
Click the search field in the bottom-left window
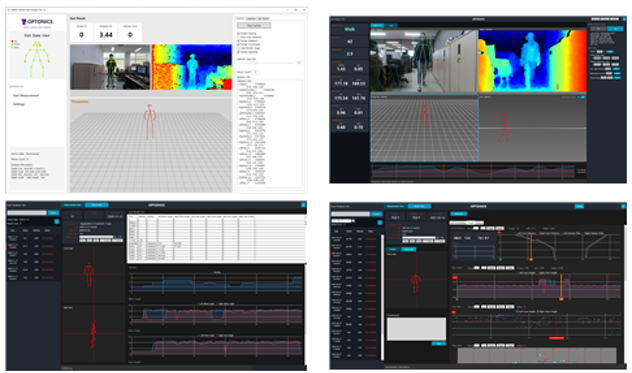pos(27,213)
